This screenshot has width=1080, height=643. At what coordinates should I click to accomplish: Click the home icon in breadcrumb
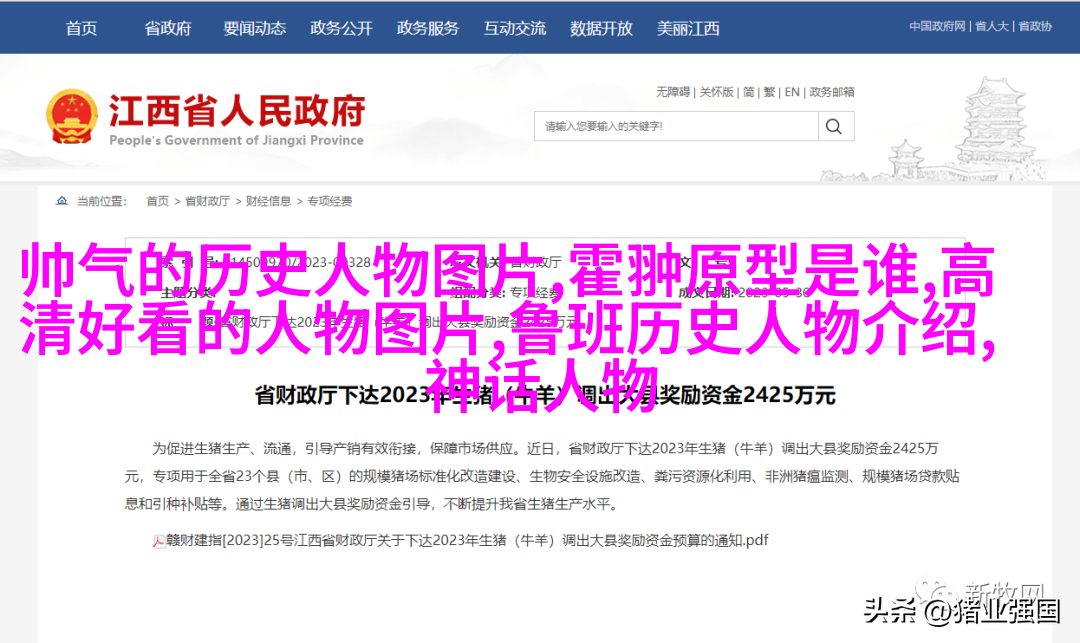(62, 201)
